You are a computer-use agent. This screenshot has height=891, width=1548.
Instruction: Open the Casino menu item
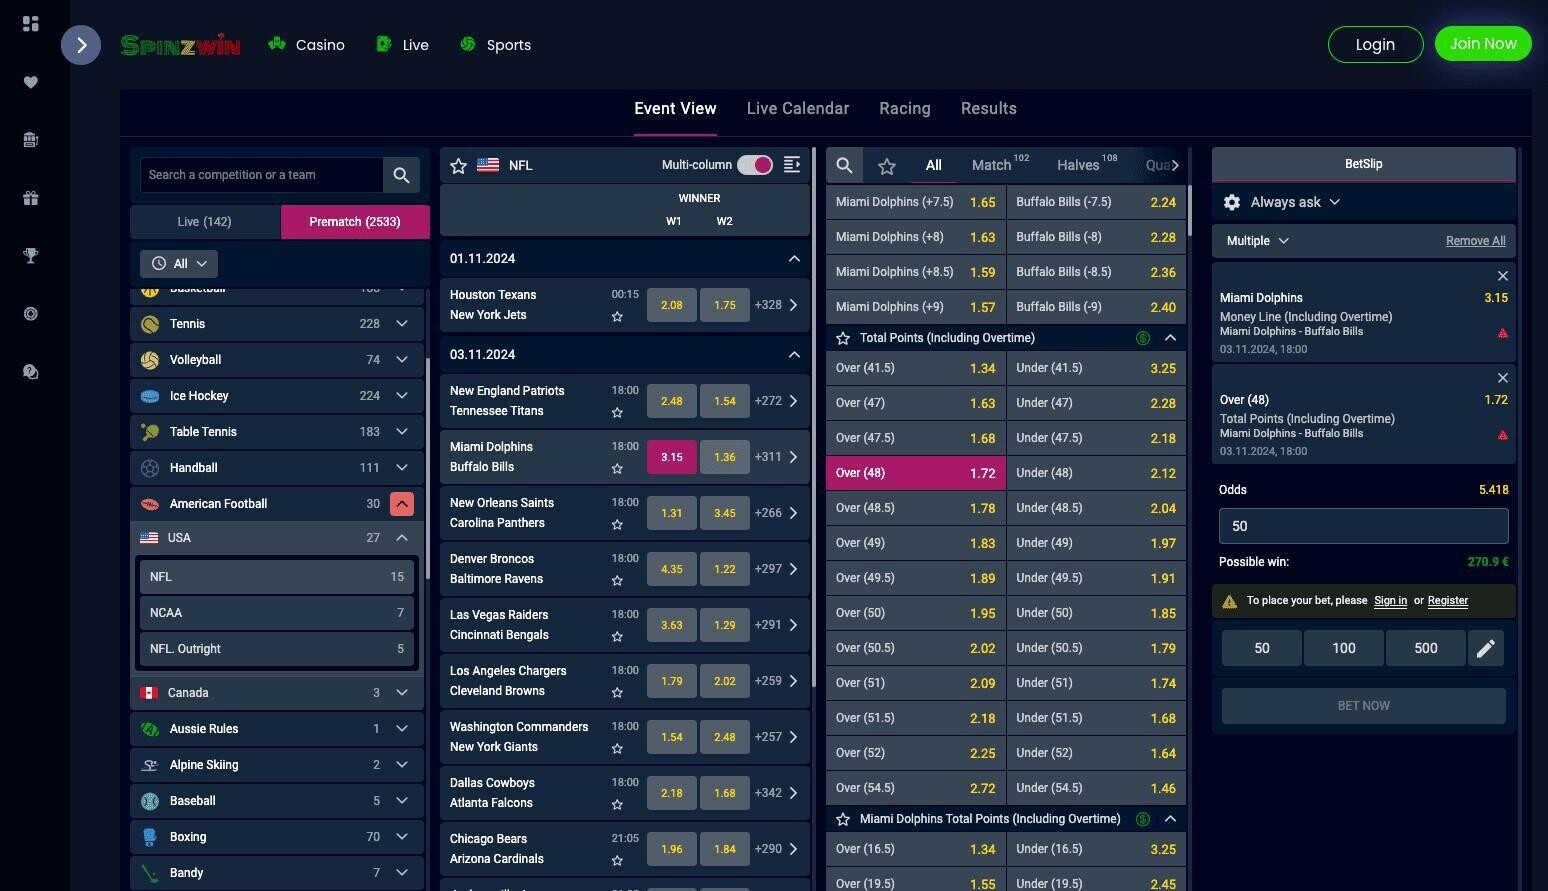[306, 45]
